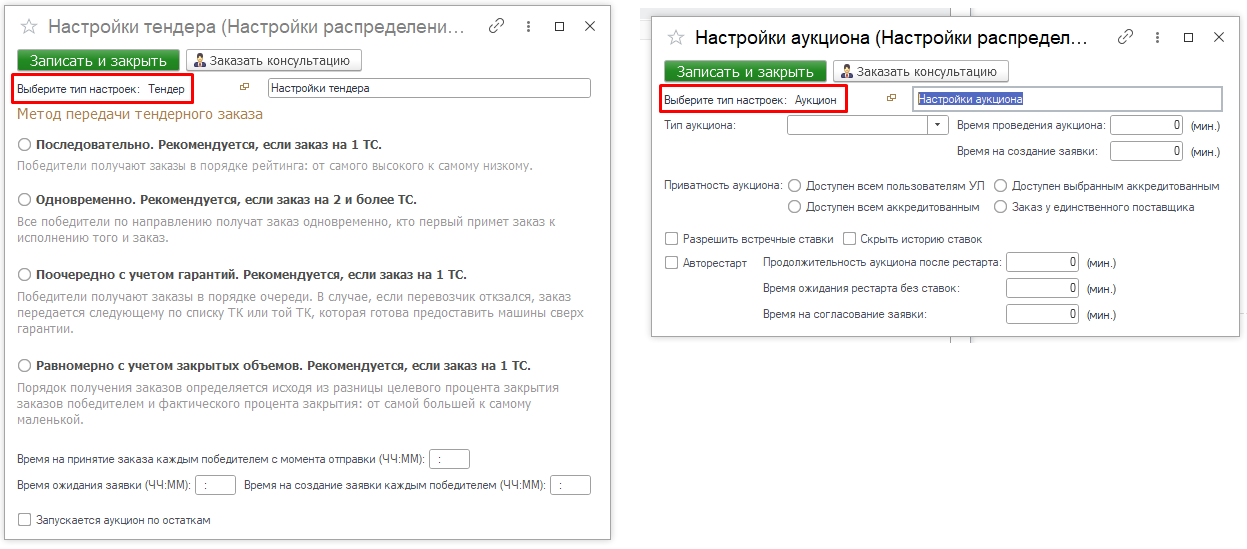Image resolution: width=1247 pixels, height=549 pixels.
Task: Click Записать и закрыть in auction window
Action: coord(746,71)
